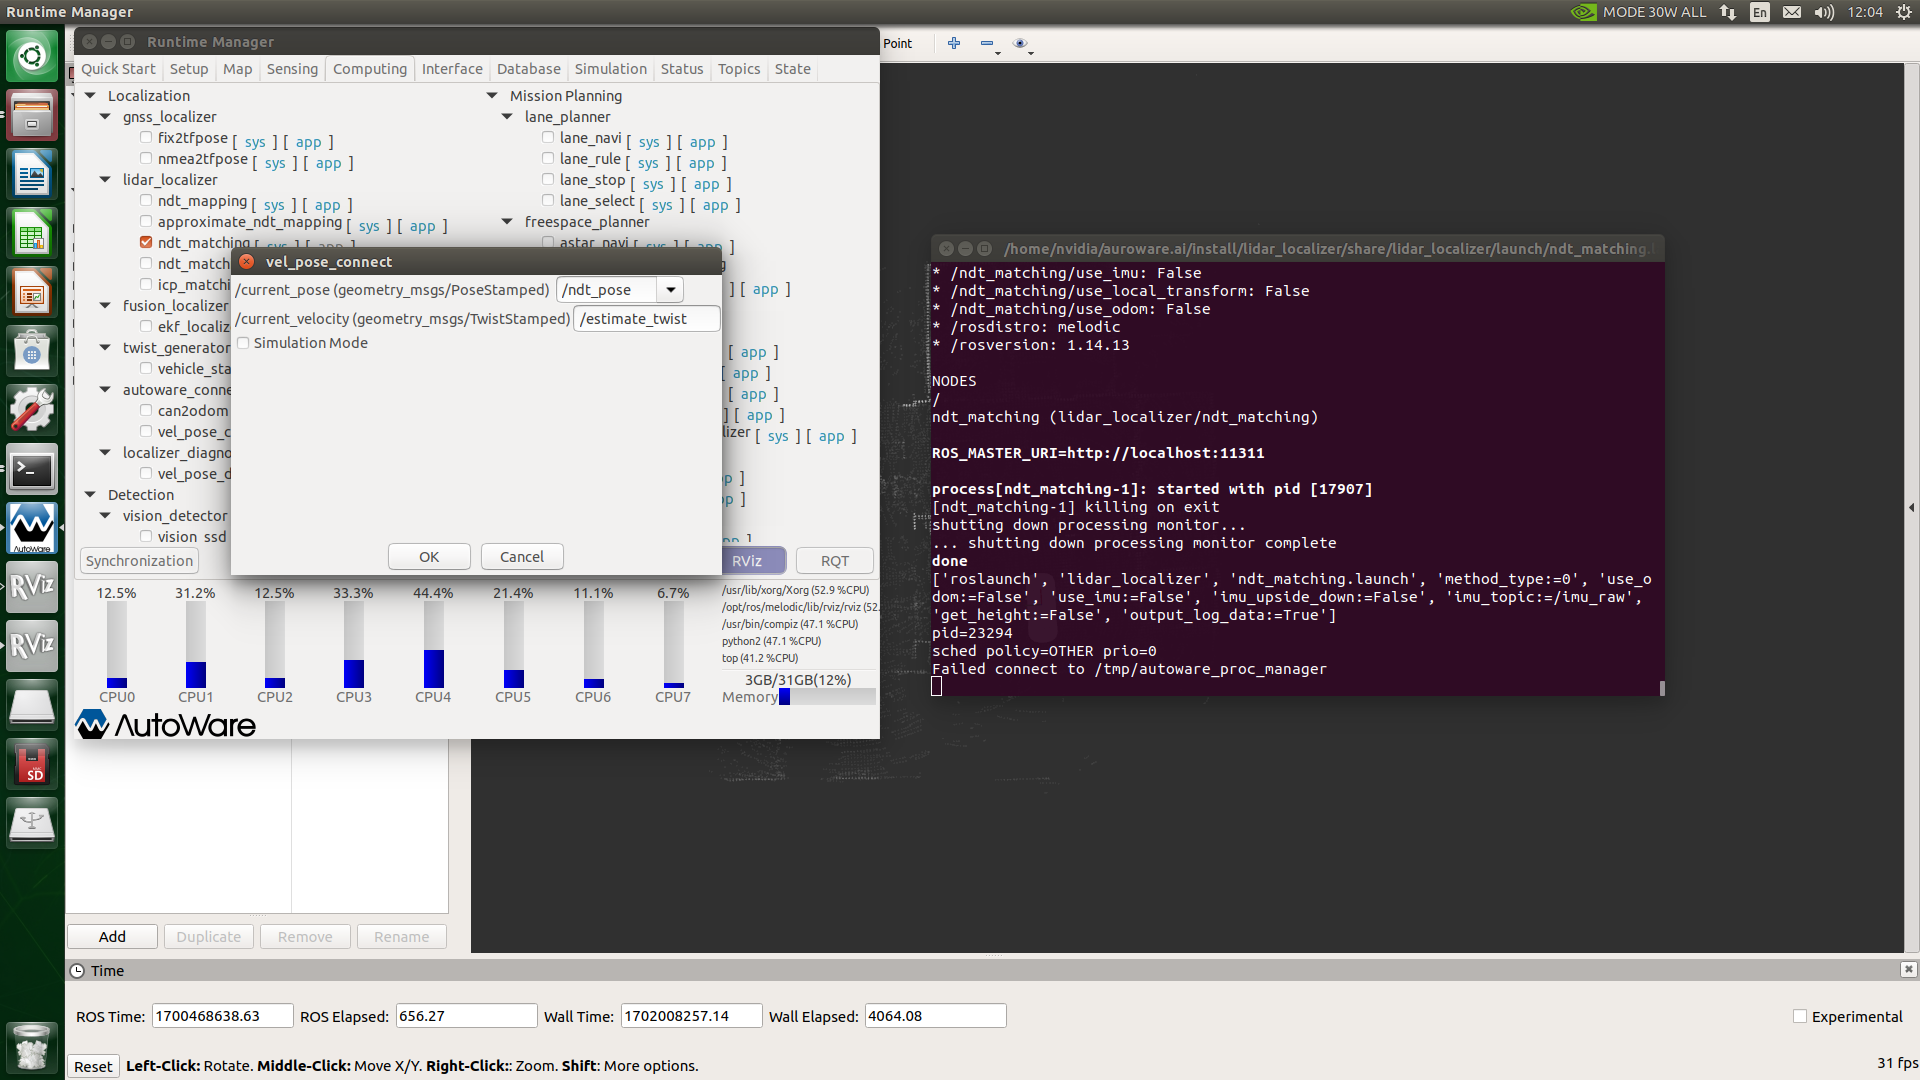Click Reset button in RViz
This screenshot has height=1080, width=1920.
point(93,1066)
